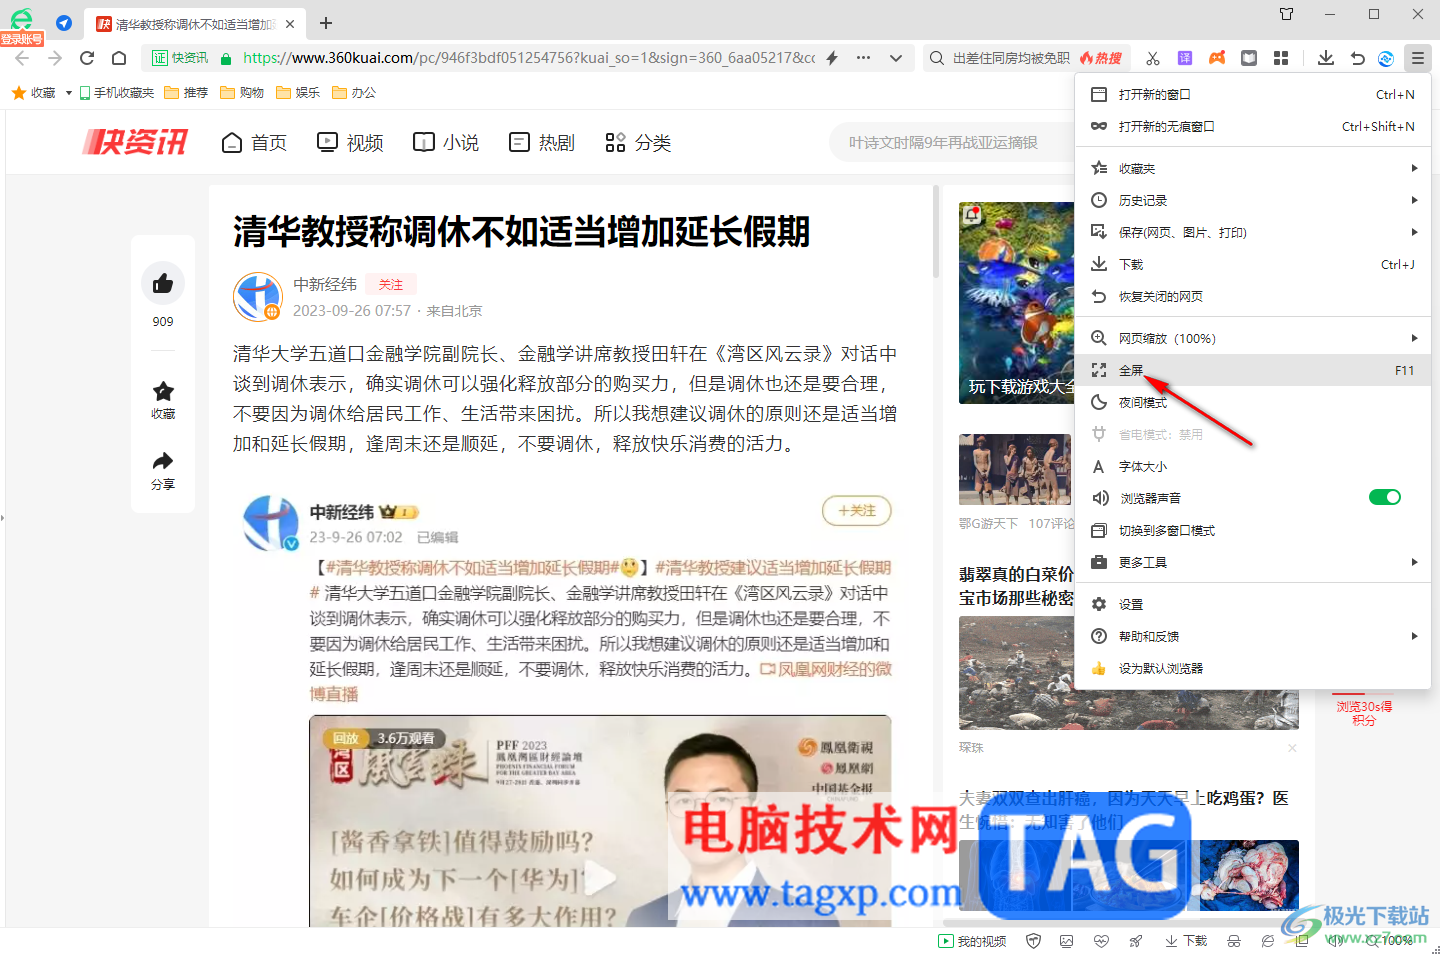Click the 分享 share arrow icon
Screen dimensions: 1440x954
click(x=163, y=461)
